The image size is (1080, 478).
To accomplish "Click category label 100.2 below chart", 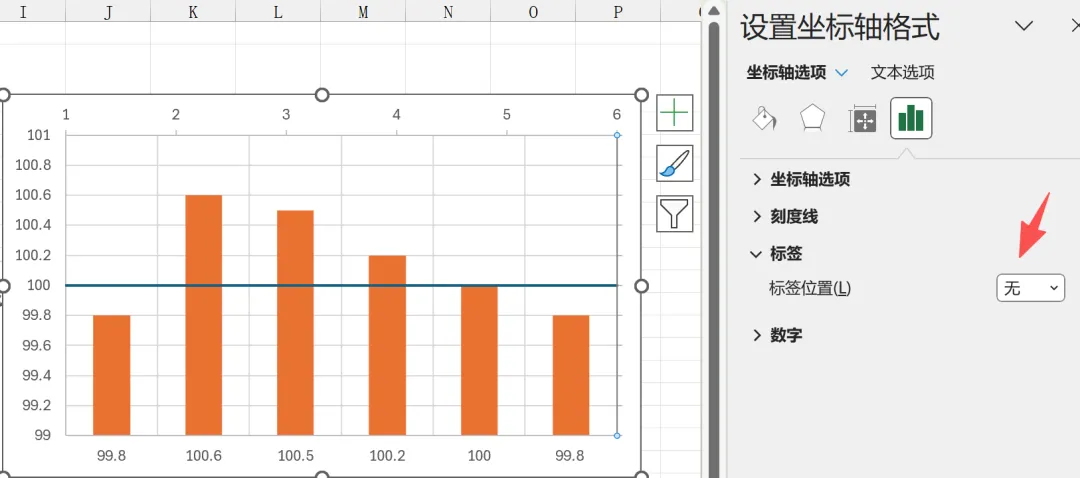I will pos(387,455).
